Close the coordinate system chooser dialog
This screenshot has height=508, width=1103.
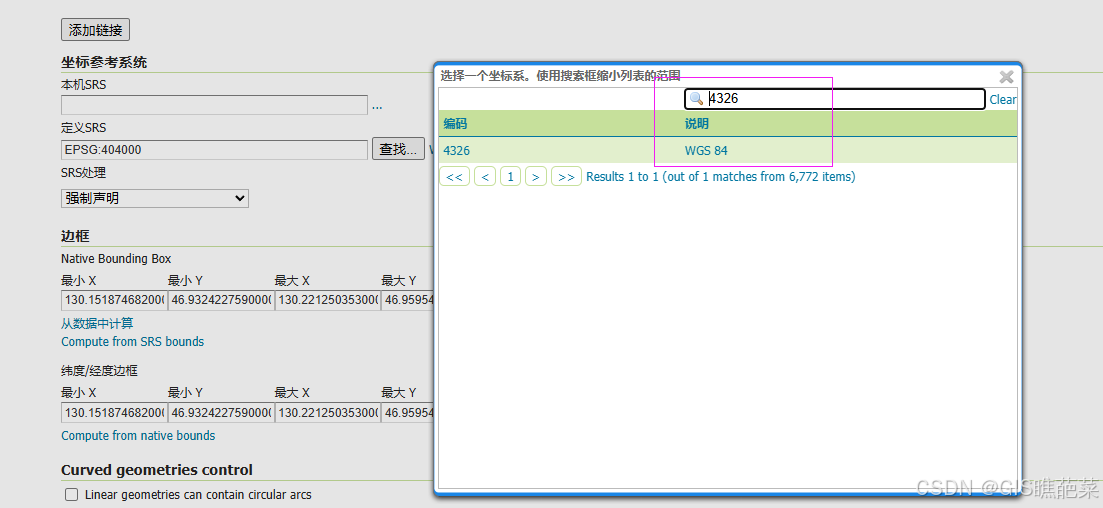tap(1007, 77)
